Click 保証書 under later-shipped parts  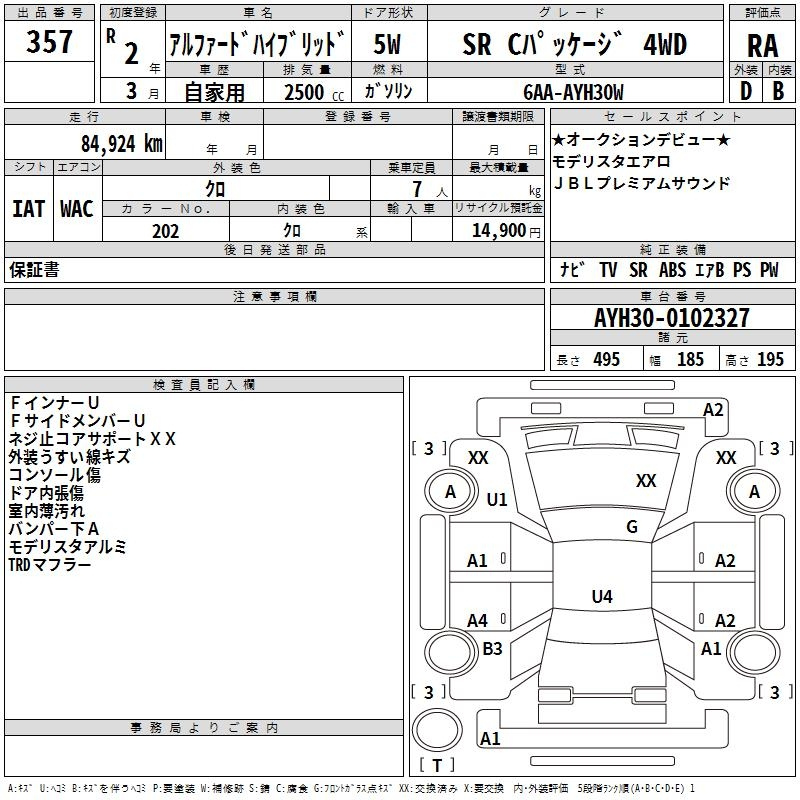tap(34, 270)
